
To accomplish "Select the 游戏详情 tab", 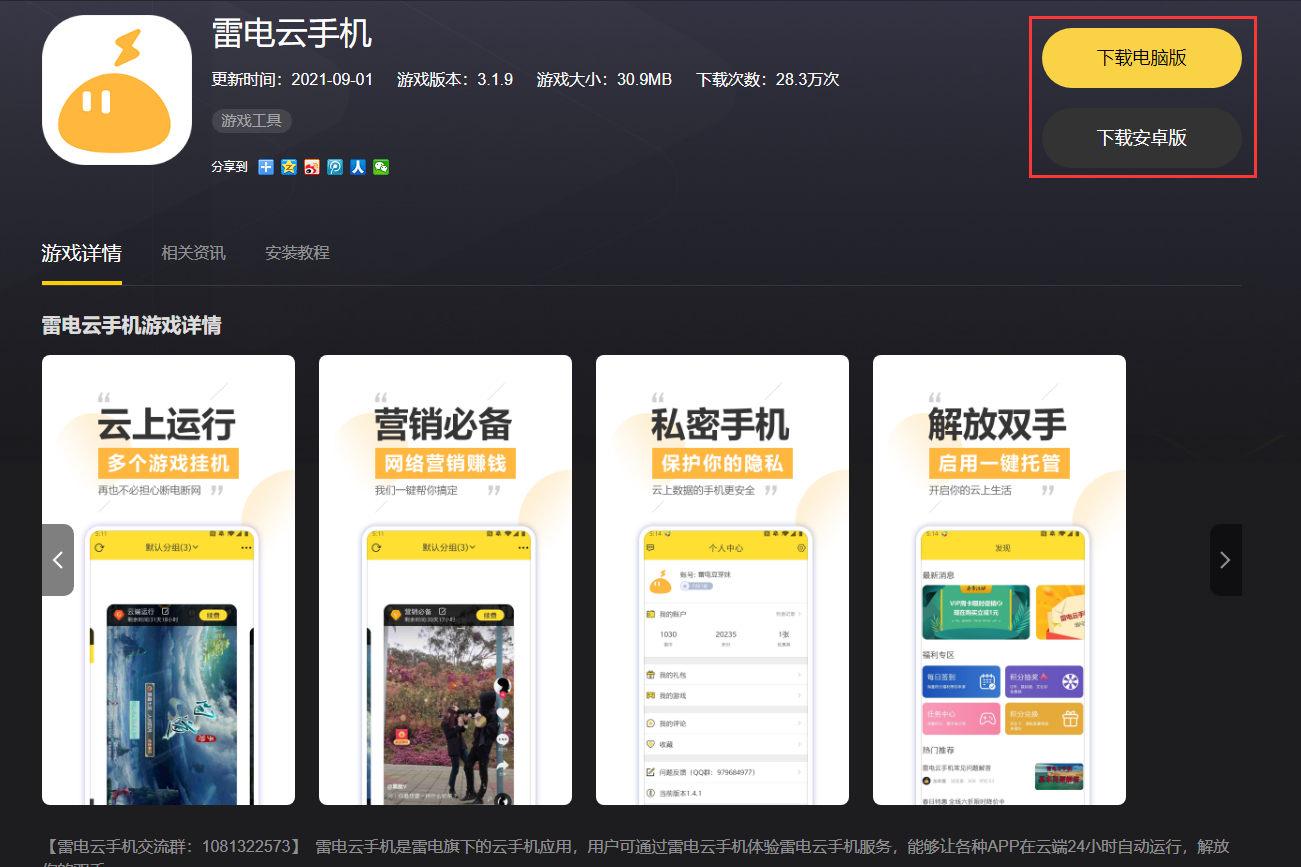I will coord(81,253).
